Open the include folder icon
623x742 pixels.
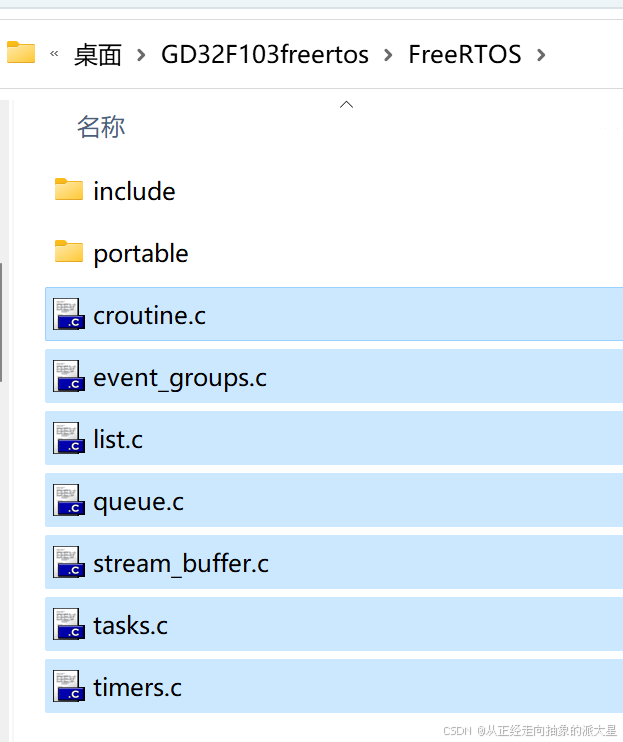coord(69,189)
